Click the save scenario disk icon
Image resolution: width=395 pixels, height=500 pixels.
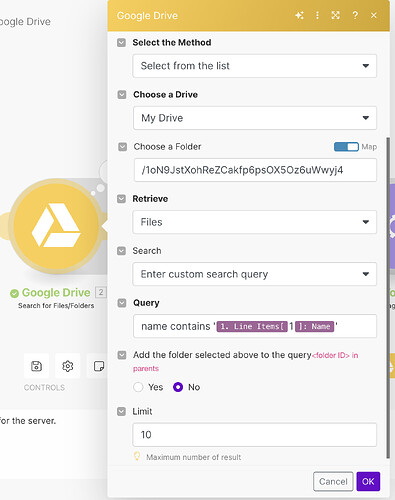click(x=36, y=366)
